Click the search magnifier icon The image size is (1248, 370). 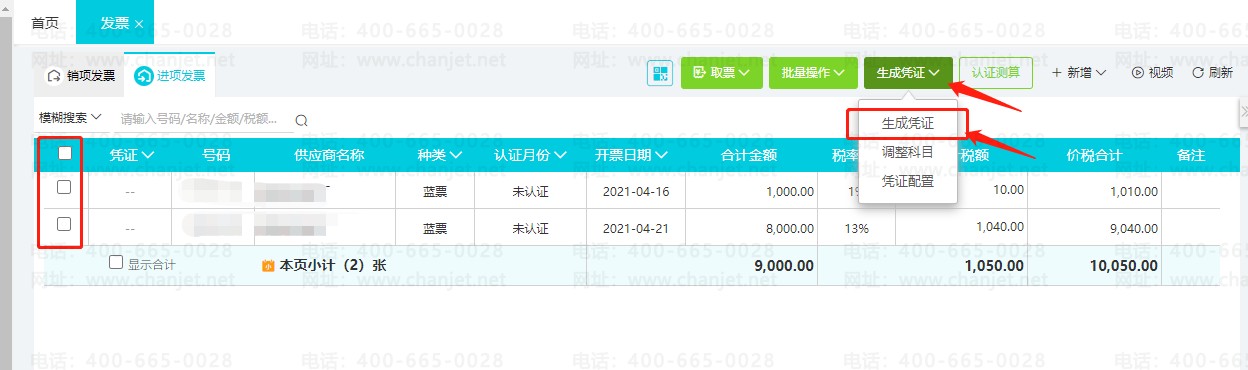pyautogui.click(x=300, y=120)
